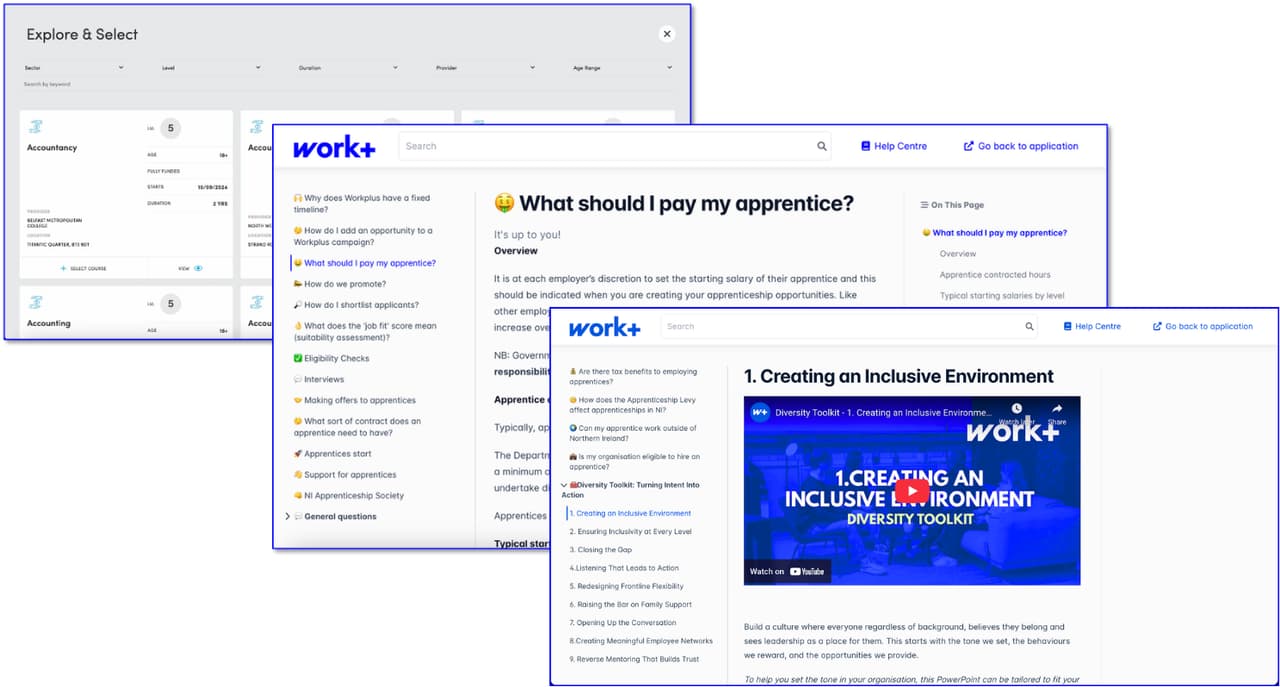Click the Help Centre book icon, middle window
The height and width of the screenshot is (687, 1280).
coord(866,146)
